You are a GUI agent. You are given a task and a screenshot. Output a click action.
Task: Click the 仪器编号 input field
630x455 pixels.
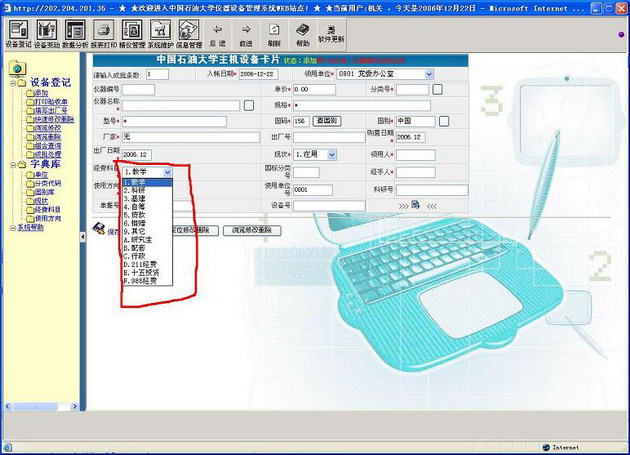coord(138,90)
